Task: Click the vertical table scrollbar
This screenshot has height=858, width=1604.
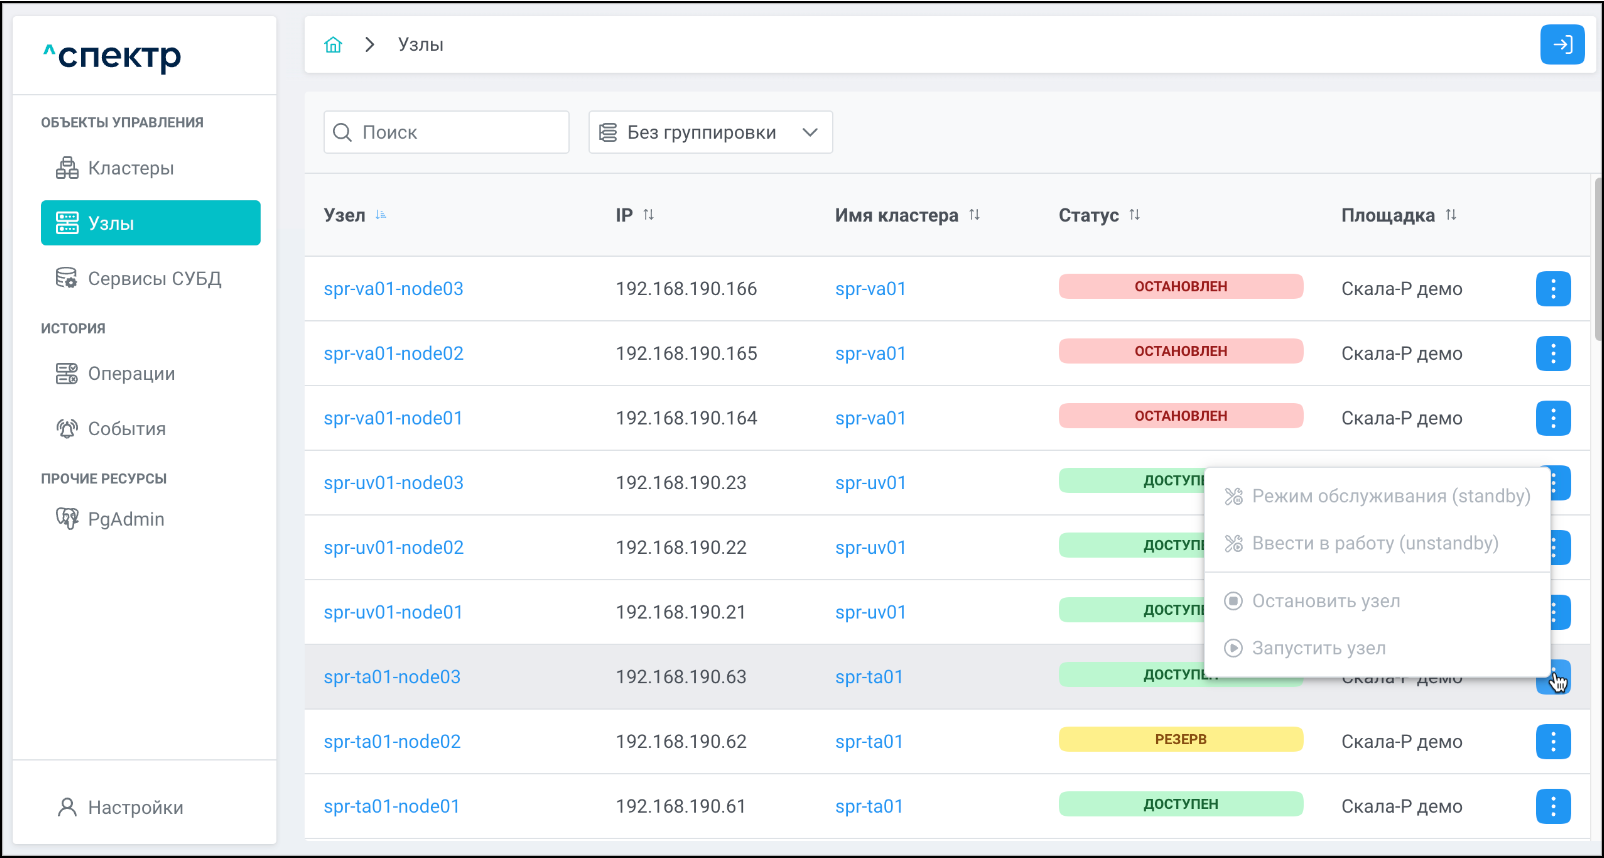Action: coord(1597,260)
